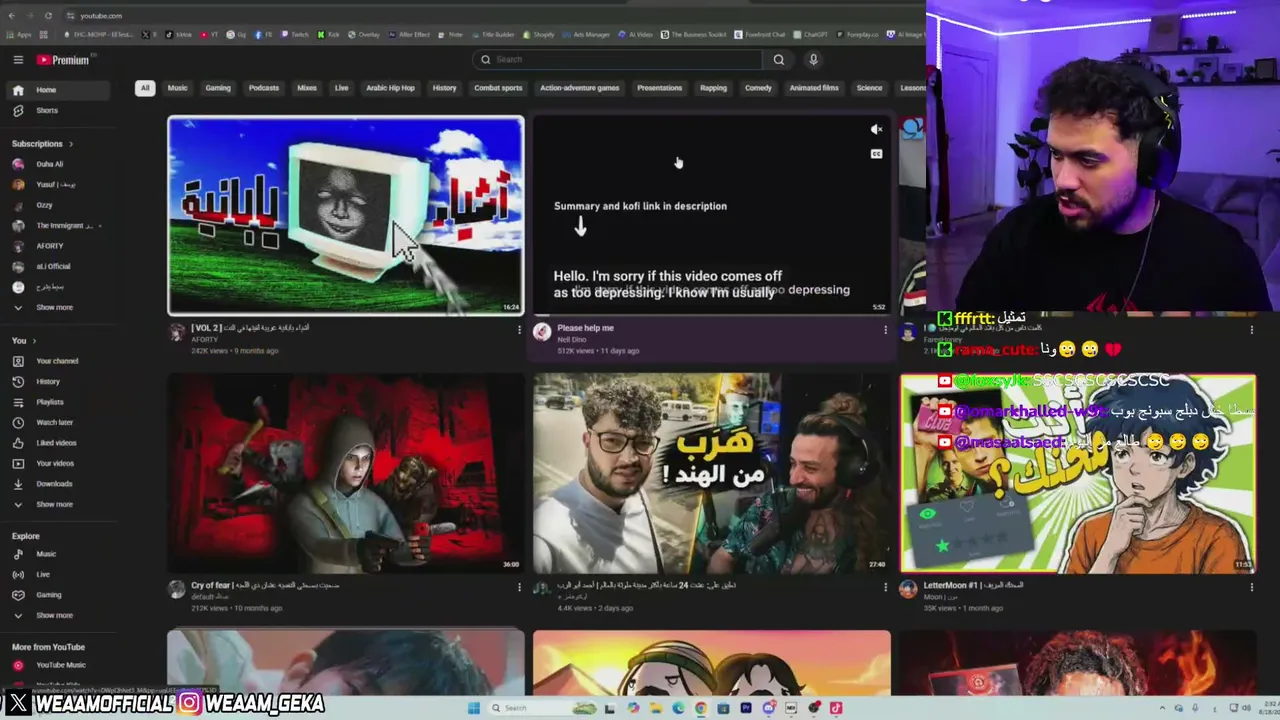The width and height of the screenshot is (1280, 720).
Task: Select the Gaming filter chip
Action: pyautogui.click(x=218, y=88)
